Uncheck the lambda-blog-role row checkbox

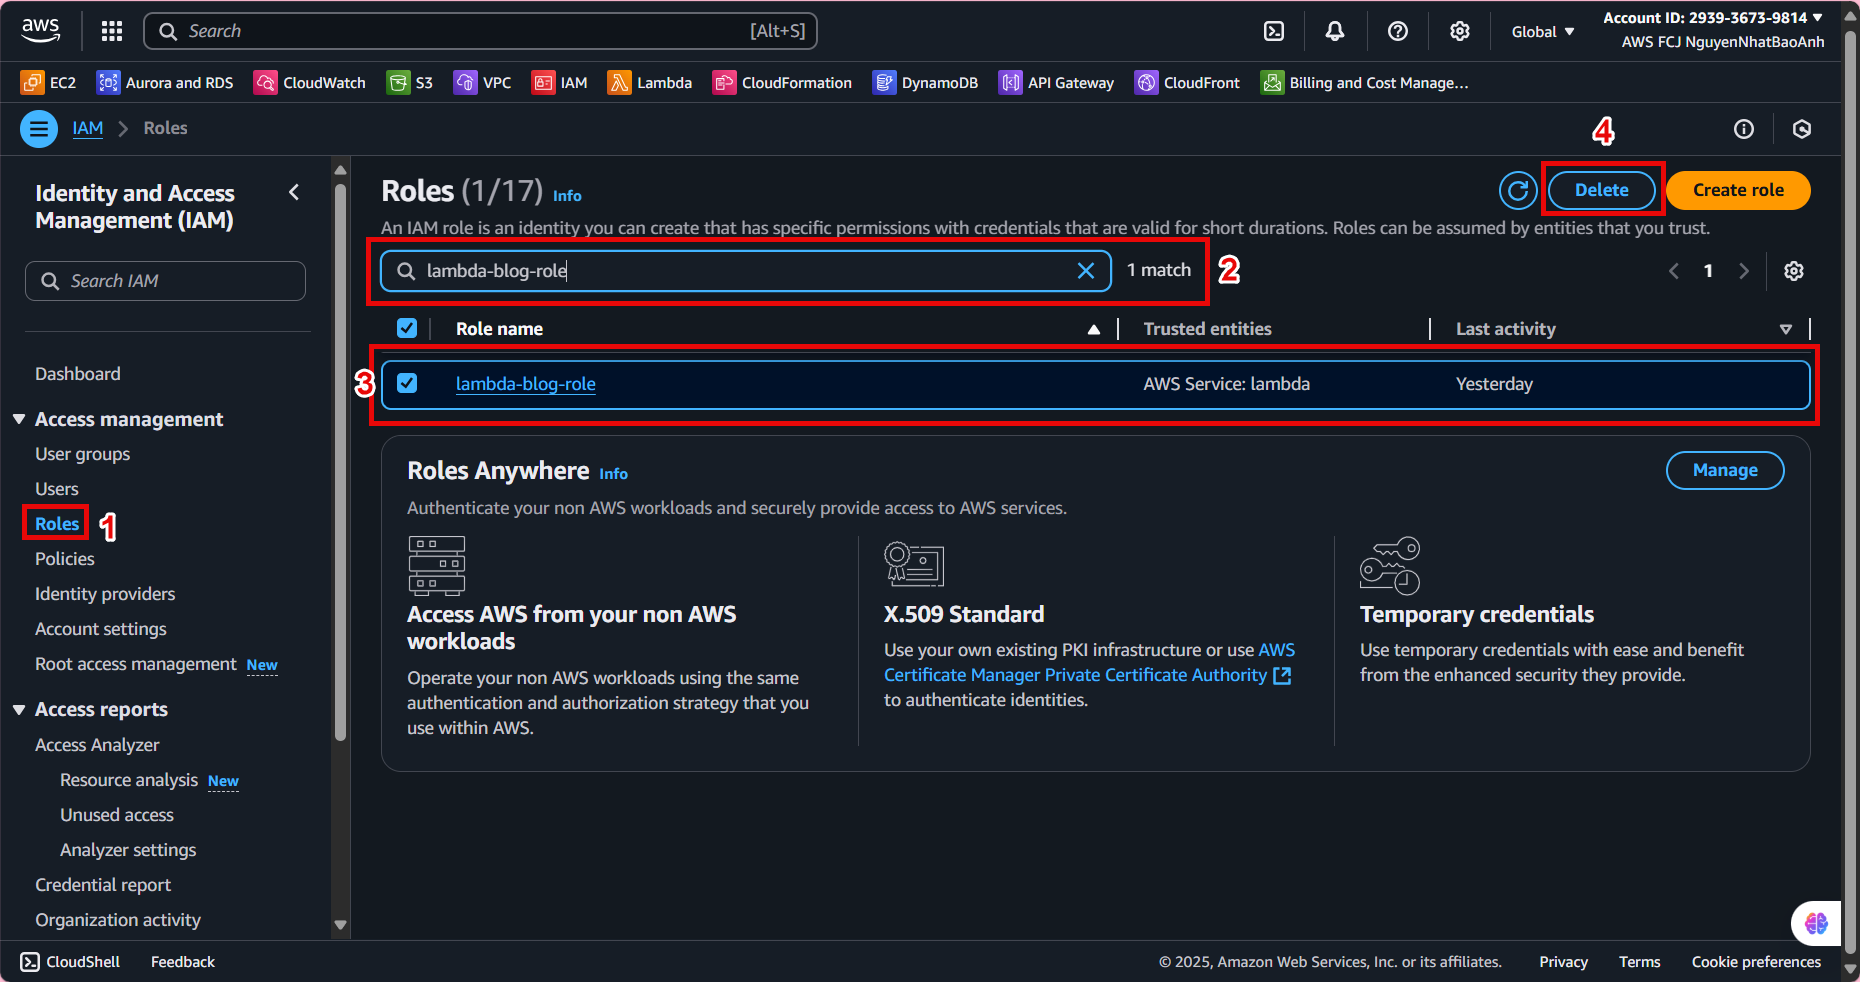(407, 383)
